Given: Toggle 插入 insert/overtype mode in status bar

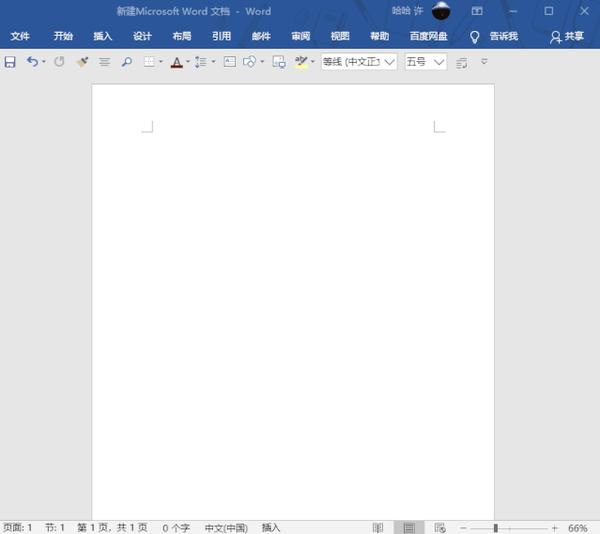Looking at the screenshot, I should pos(271,528).
